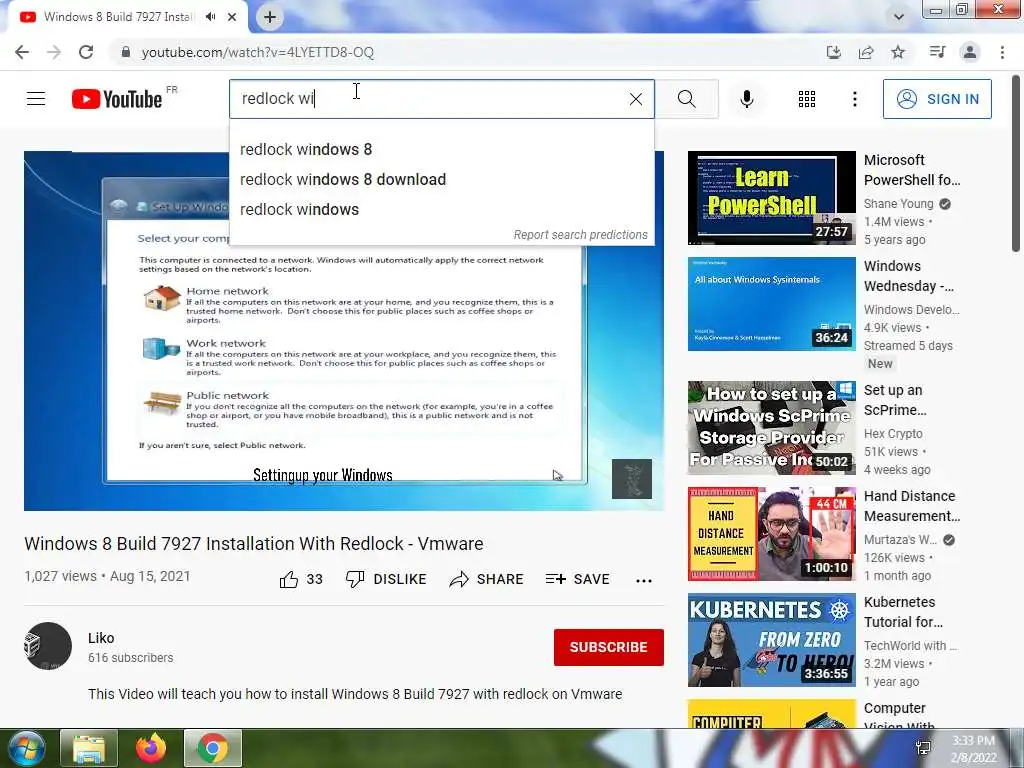This screenshot has width=1024, height=768.
Task: Click the Hex Crypto channel name
Action: tap(893, 434)
